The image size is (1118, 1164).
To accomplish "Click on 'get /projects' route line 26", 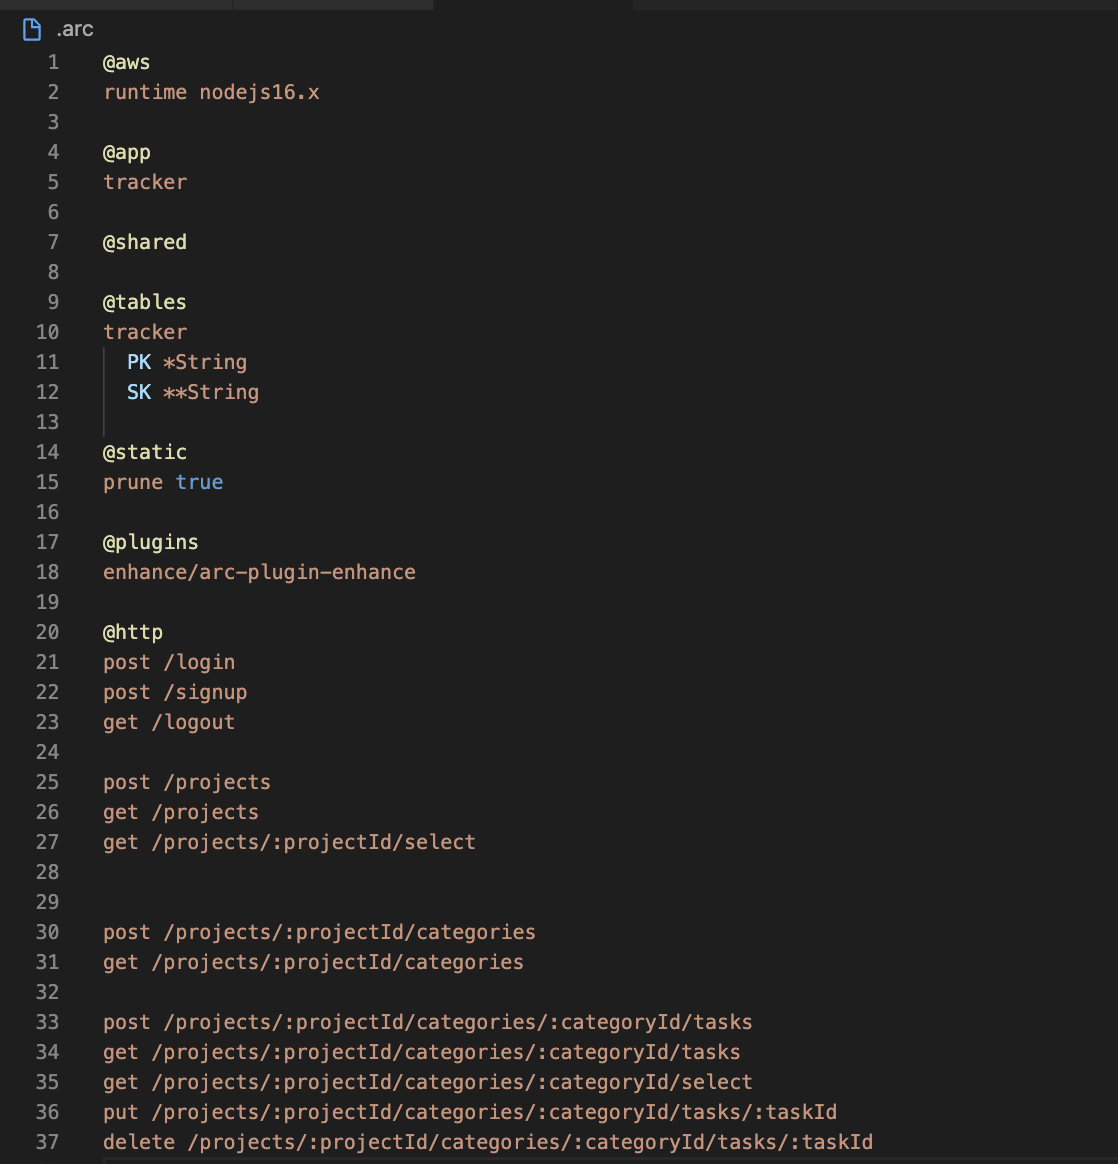I will coord(181,811).
